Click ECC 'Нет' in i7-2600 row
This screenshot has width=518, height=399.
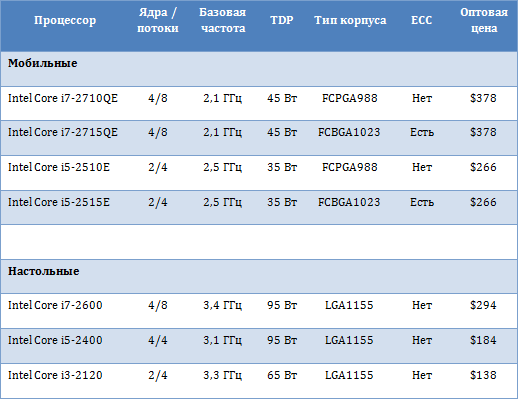pyautogui.click(x=422, y=305)
